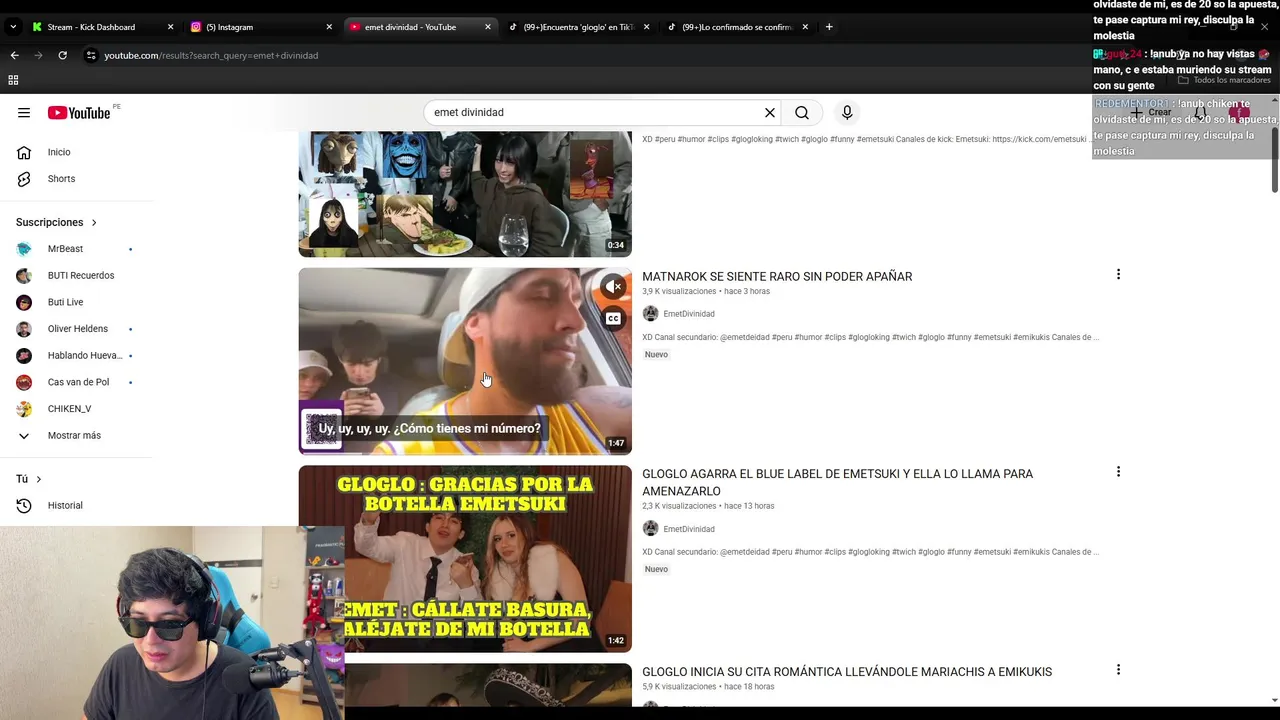Focus the browser address bar URL
The height and width of the screenshot is (720, 1280).
pos(211,55)
